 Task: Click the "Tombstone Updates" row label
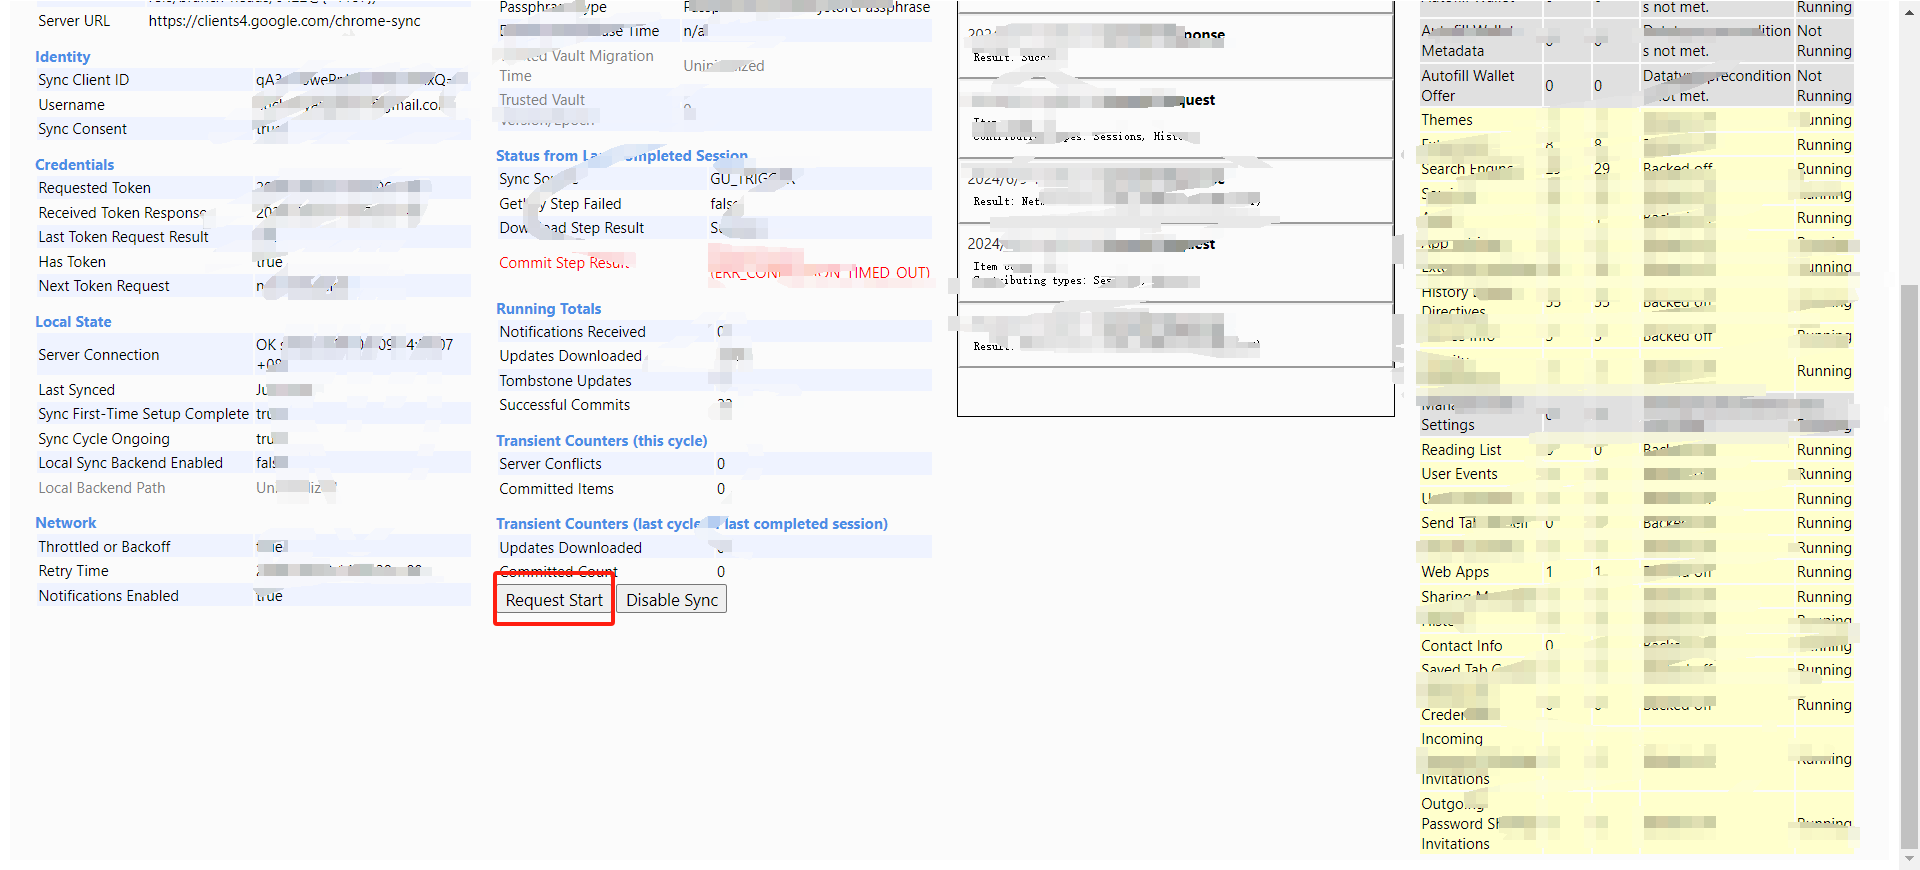click(x=565, y=381)
